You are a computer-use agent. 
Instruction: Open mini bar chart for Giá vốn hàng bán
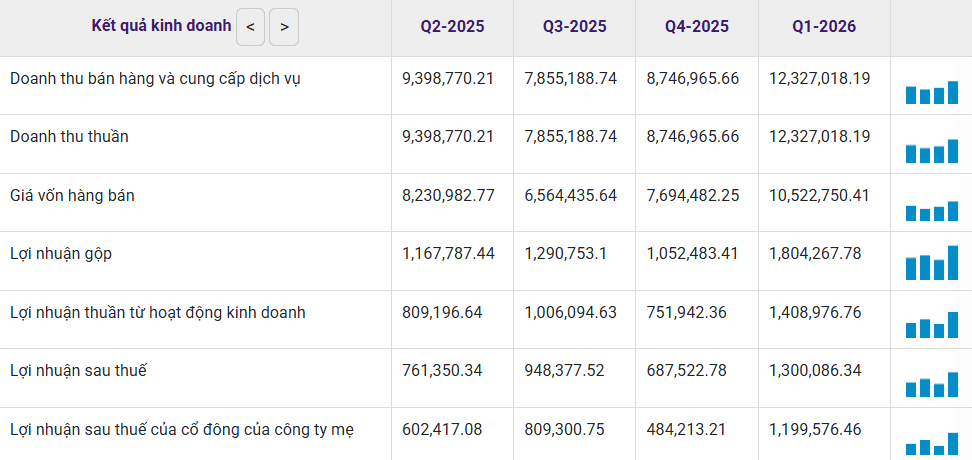[932, 211]
